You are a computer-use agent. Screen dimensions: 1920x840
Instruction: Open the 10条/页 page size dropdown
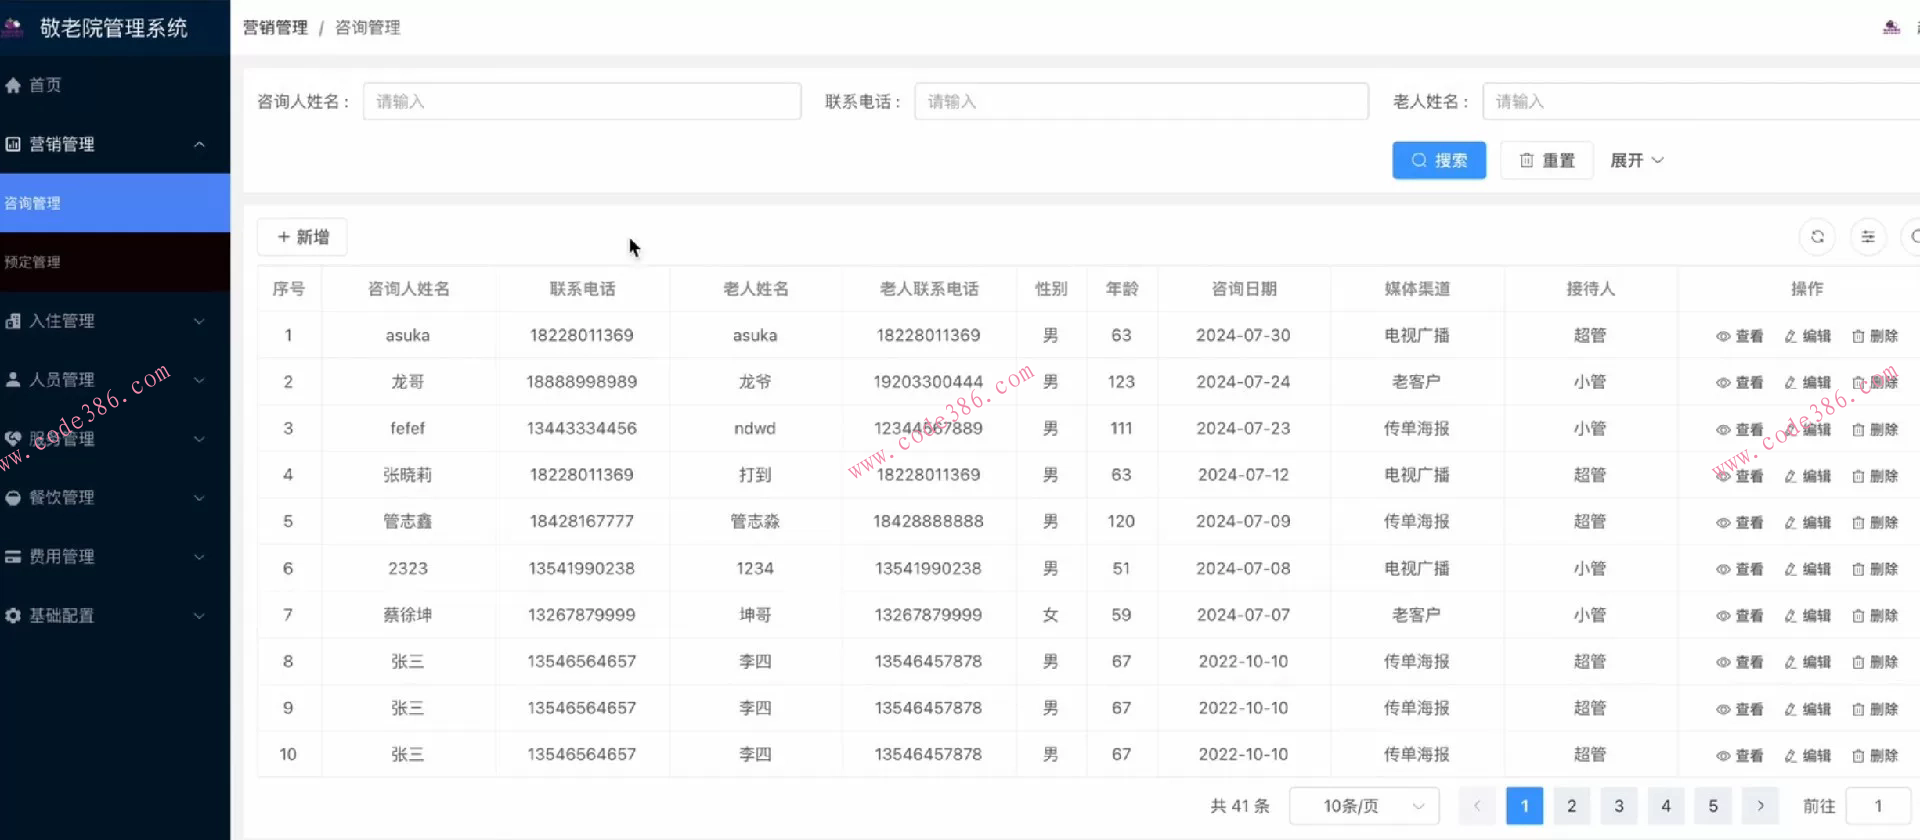[x=1364, y=806]
